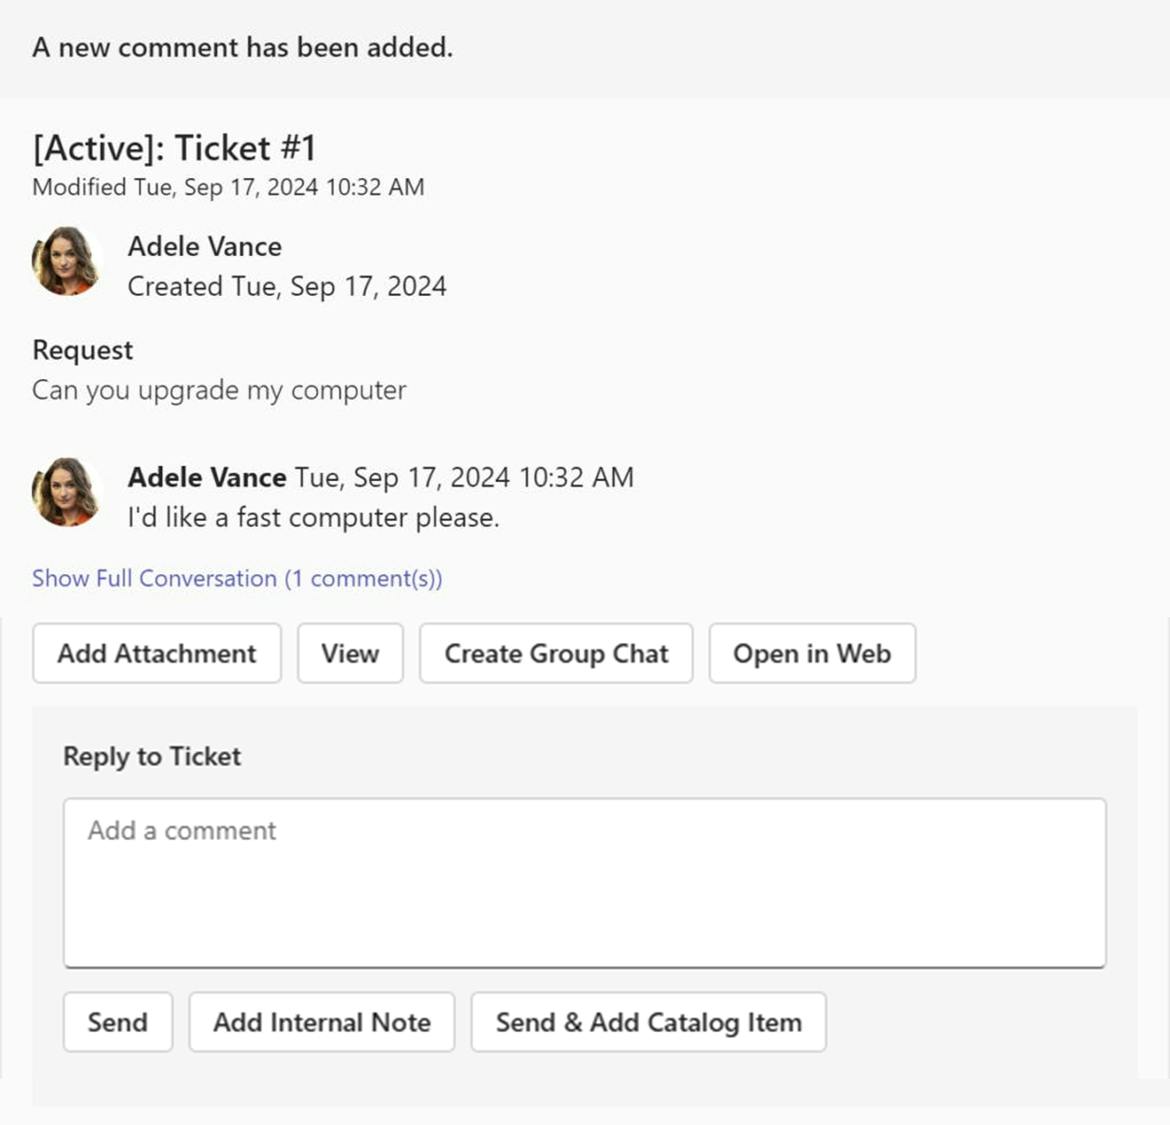
Task: Focus the Add a comment text box
Action: (x=584, y=882)
